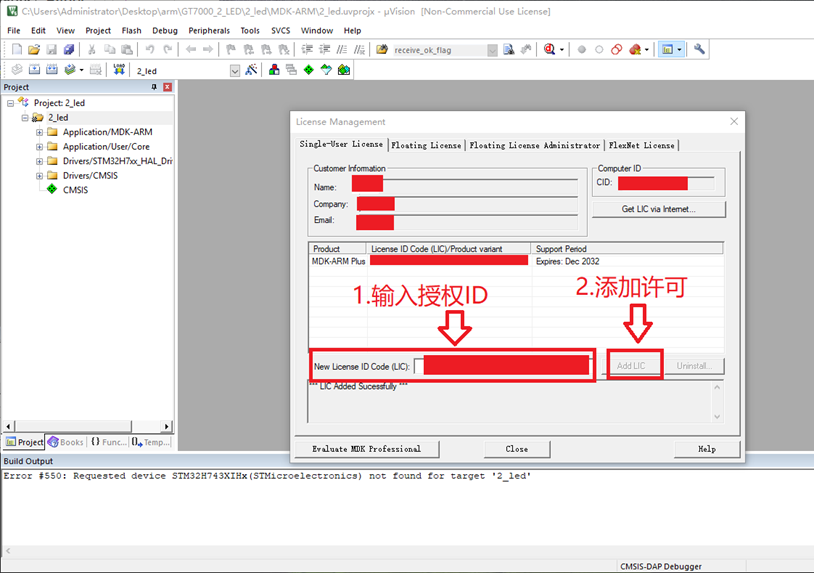The width and height of the screenshot is (814, 573).
Task: Open the File menu
Action: coord(14,31)
